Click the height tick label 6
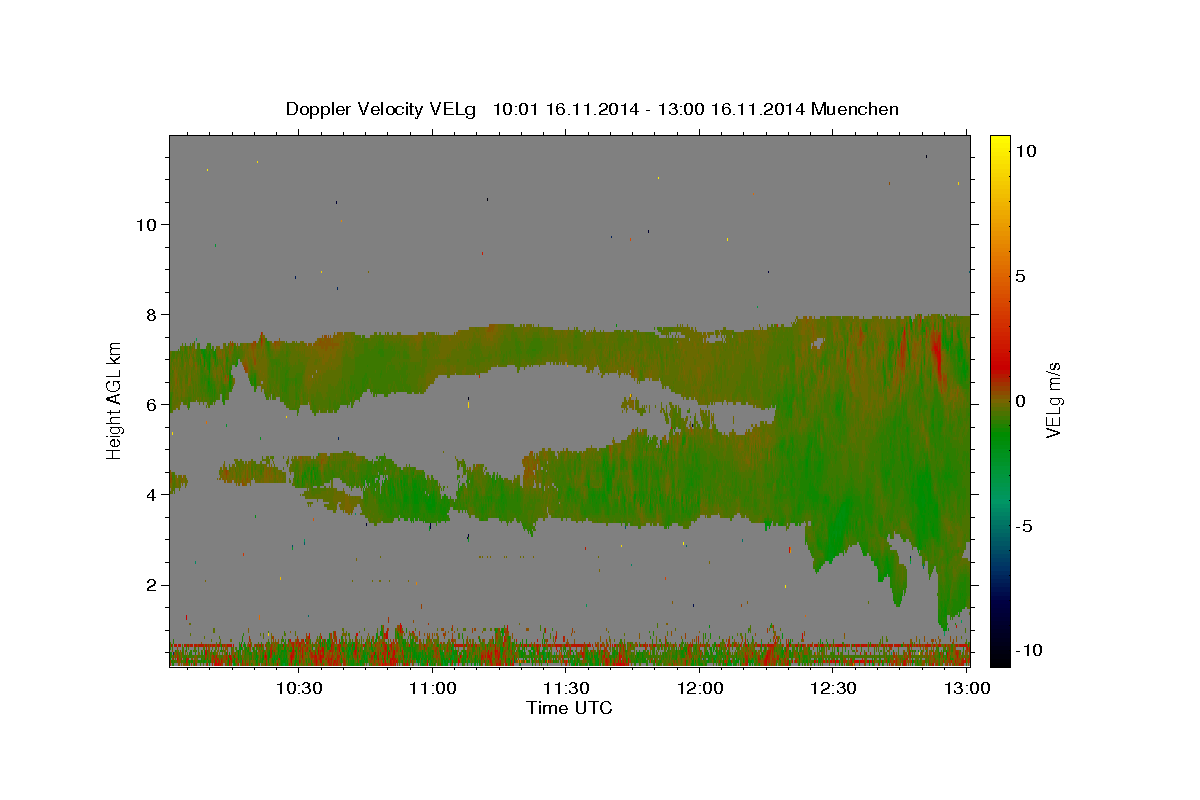 tap(150, 404)
